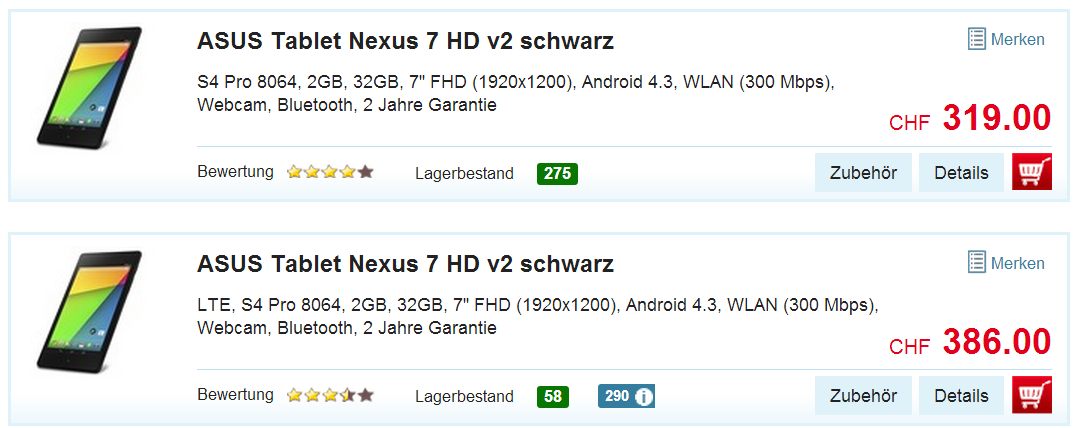
Task: Open Zubehör for the first Nexus 7
Action: (863, 173)
